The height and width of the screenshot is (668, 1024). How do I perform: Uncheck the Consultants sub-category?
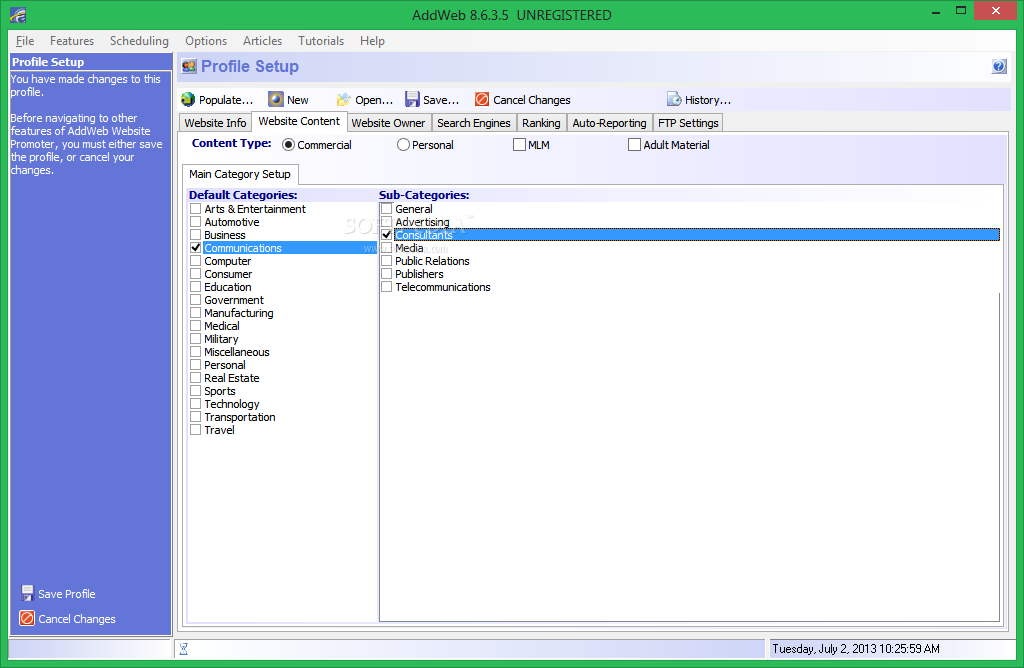(x=387, y=234)
